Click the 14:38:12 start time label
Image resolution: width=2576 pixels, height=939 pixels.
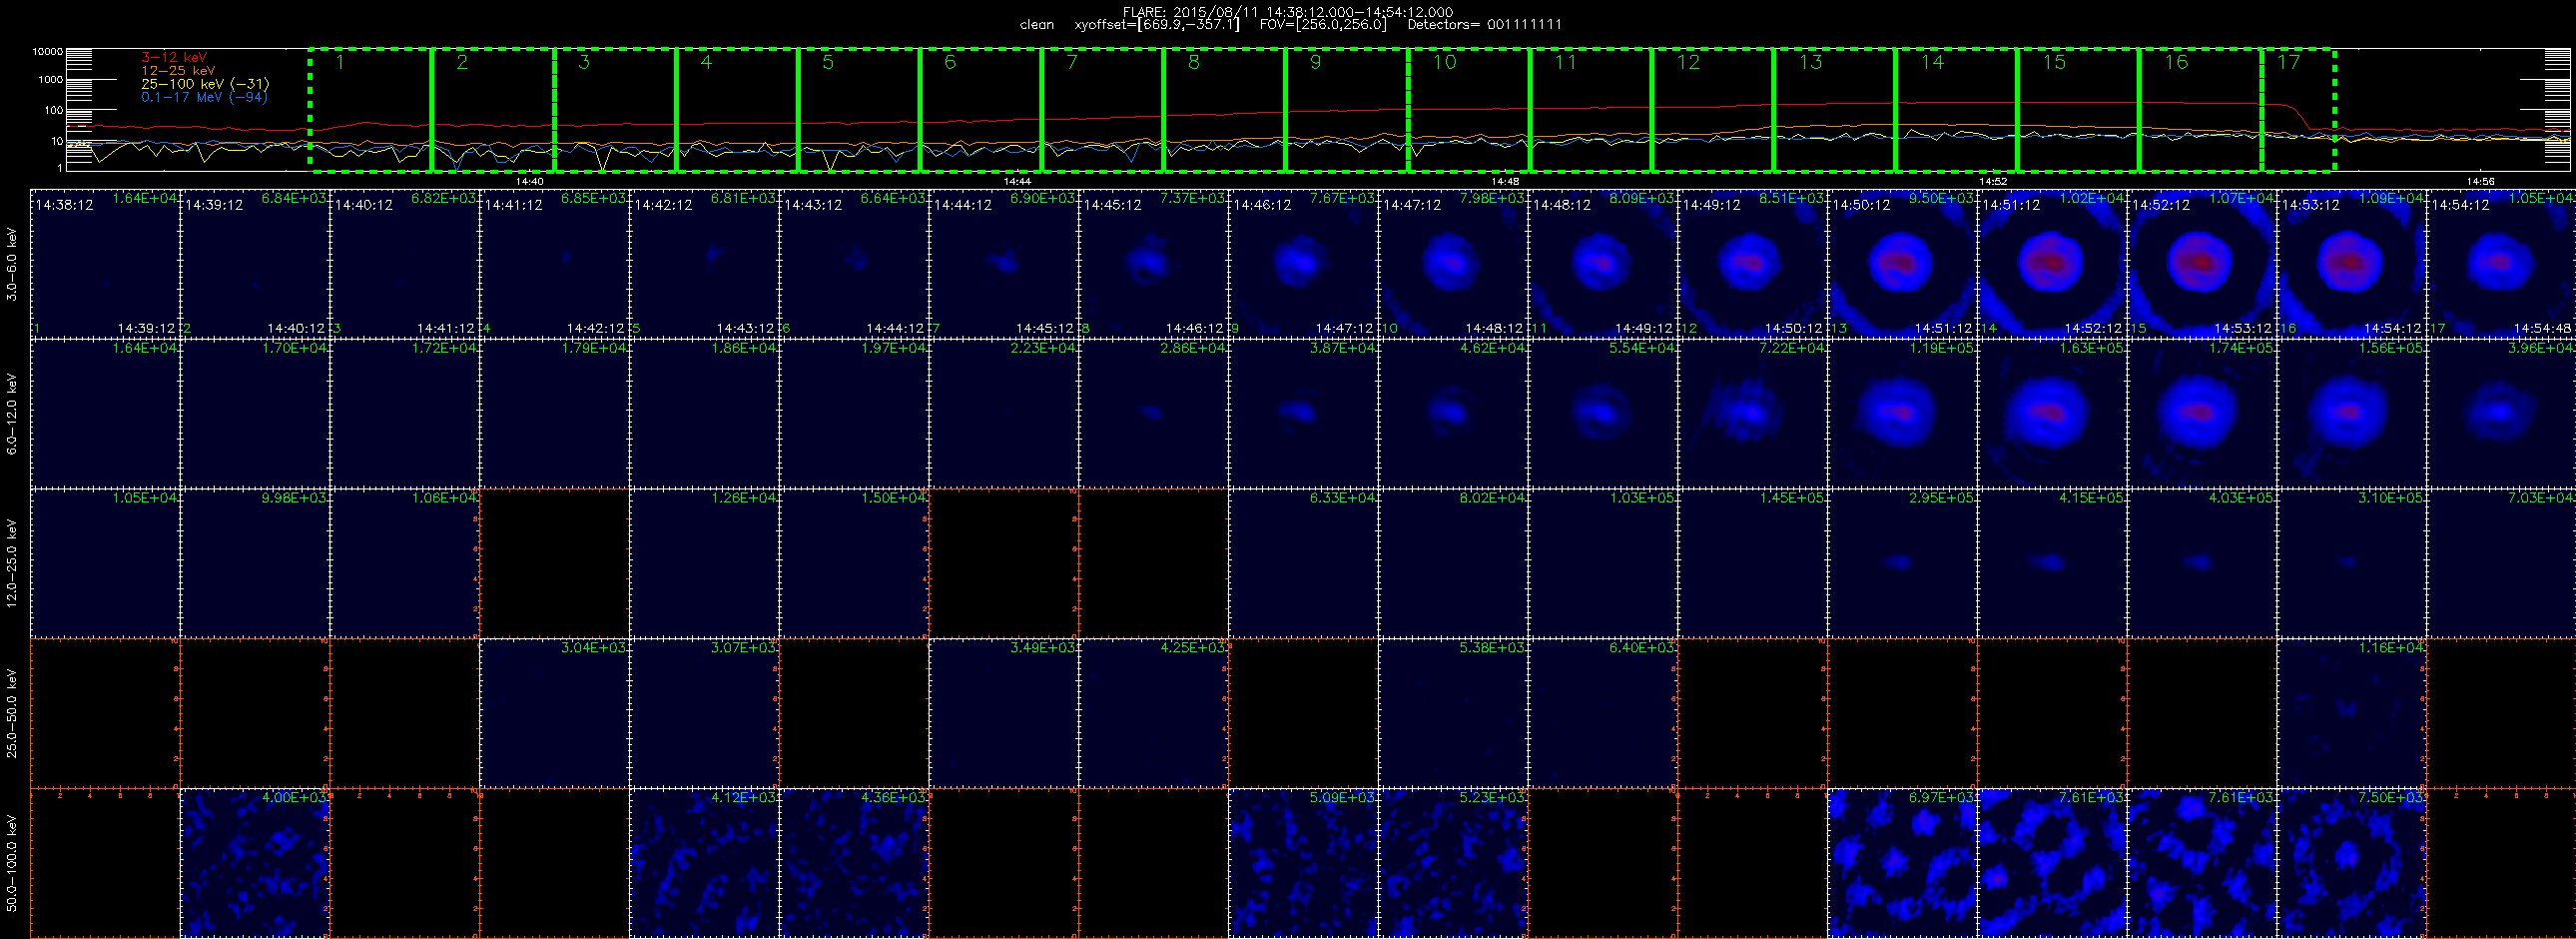coord(64,205)
